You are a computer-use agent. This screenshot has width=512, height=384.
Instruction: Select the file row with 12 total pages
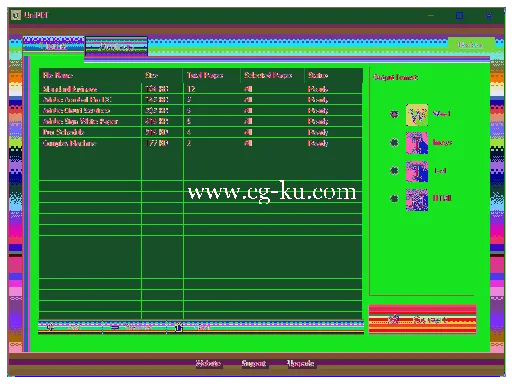pos(201,89)
